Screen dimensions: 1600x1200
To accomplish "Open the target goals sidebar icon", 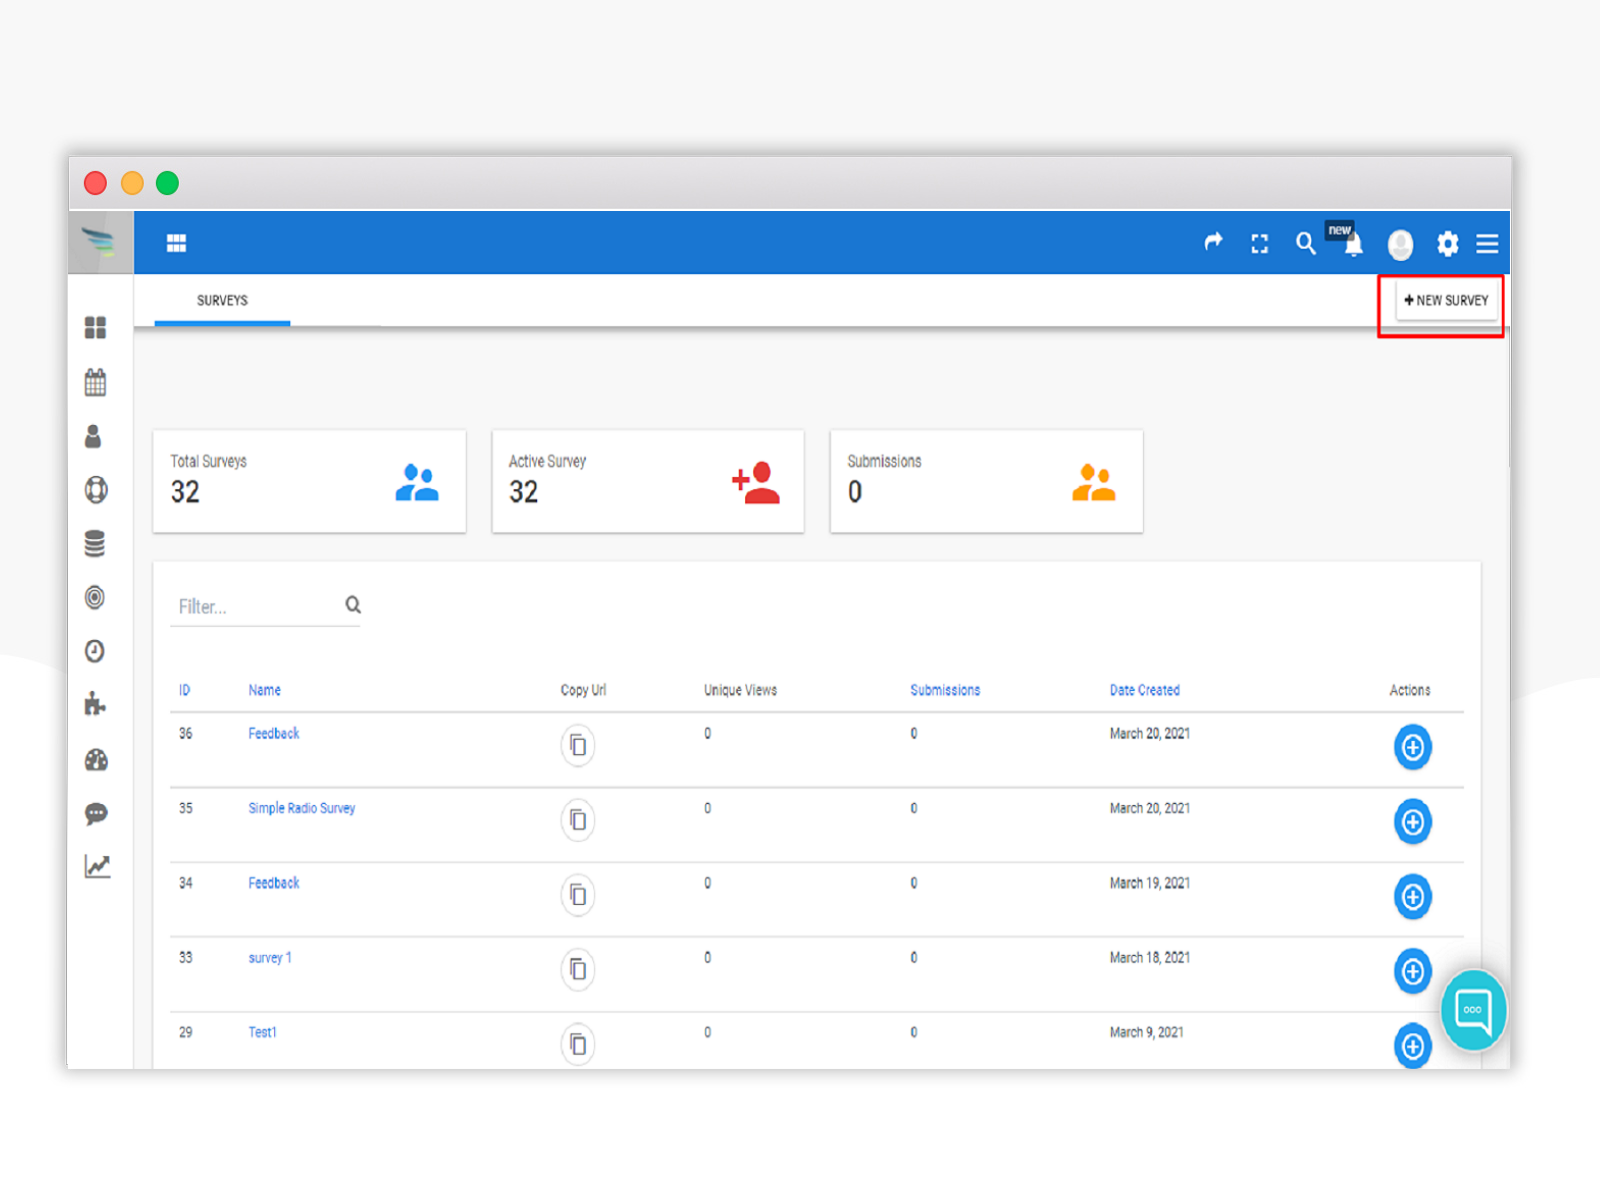I will (94, 598).
